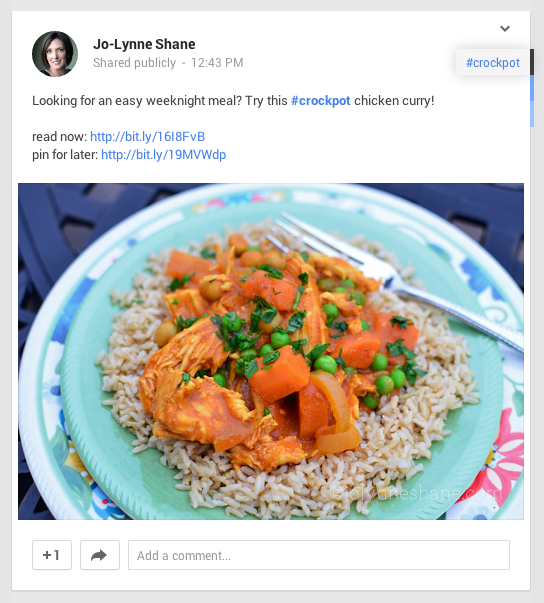Click the jolynneshane.com watermark on photo
544x603 pixels.
pyautogui.click(x=417, y=493)
